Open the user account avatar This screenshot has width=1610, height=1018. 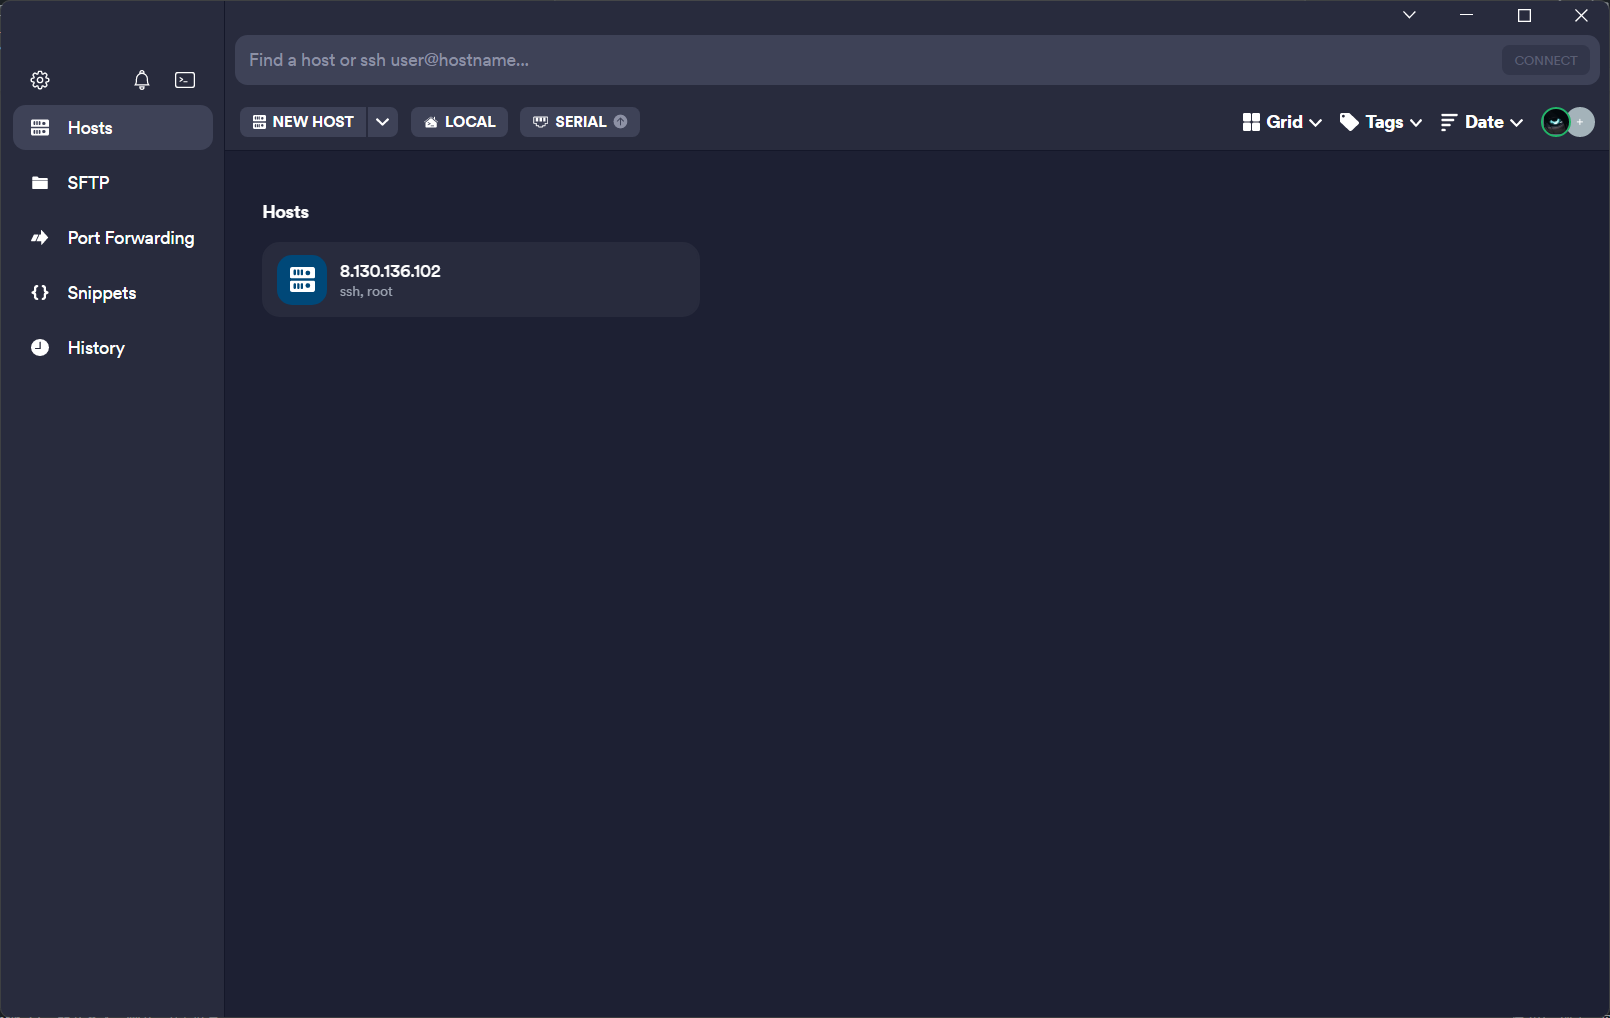click(x=1555, y=122)
